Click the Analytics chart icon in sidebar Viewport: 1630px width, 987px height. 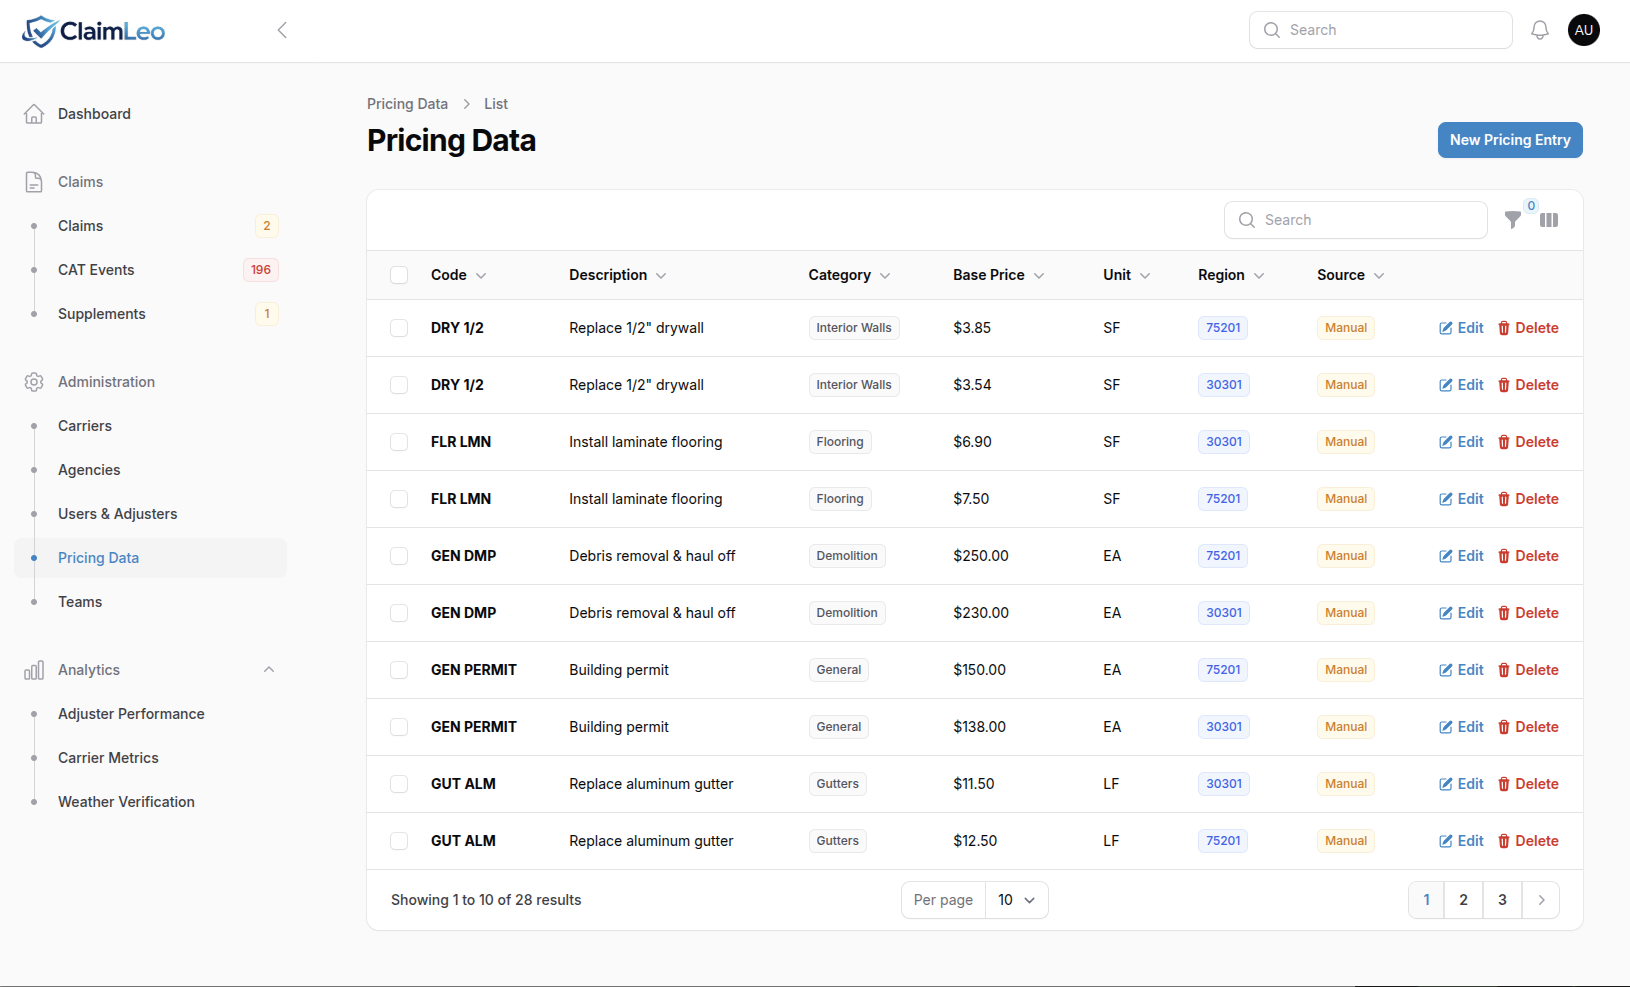click(x=34, y=670)
